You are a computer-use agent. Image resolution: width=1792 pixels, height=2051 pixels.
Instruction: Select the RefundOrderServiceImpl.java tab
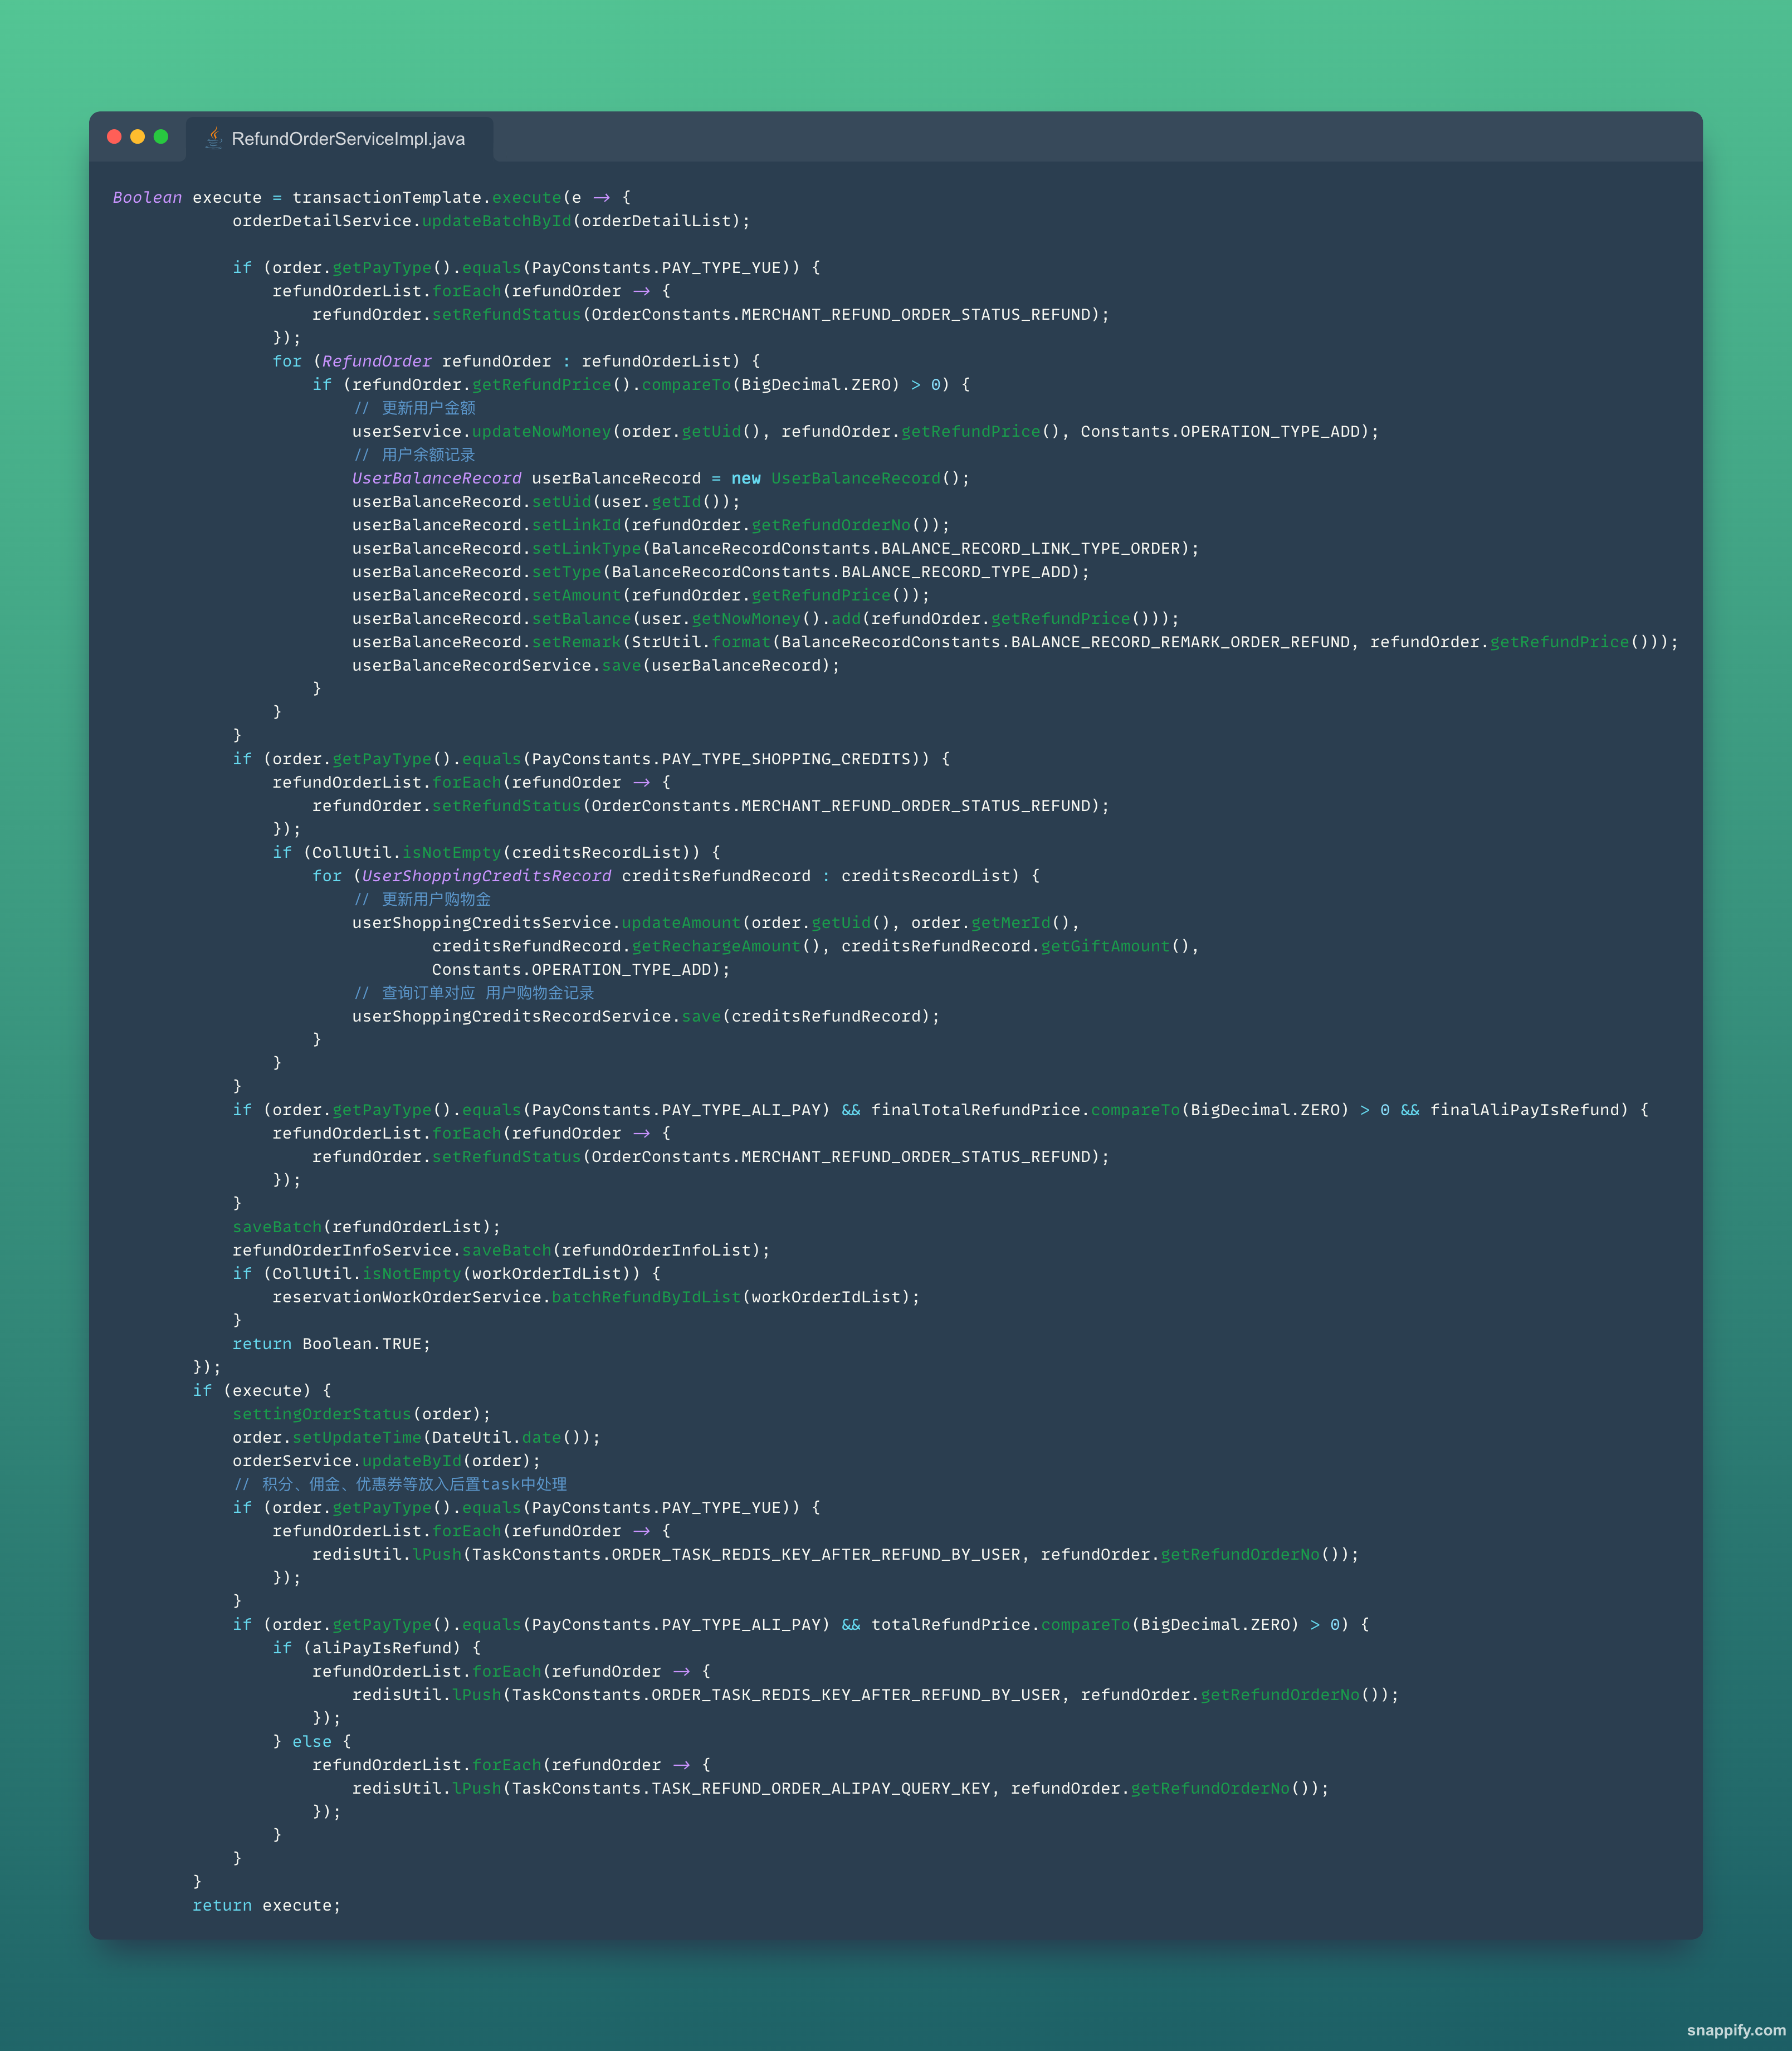click(x=347, y=139)
